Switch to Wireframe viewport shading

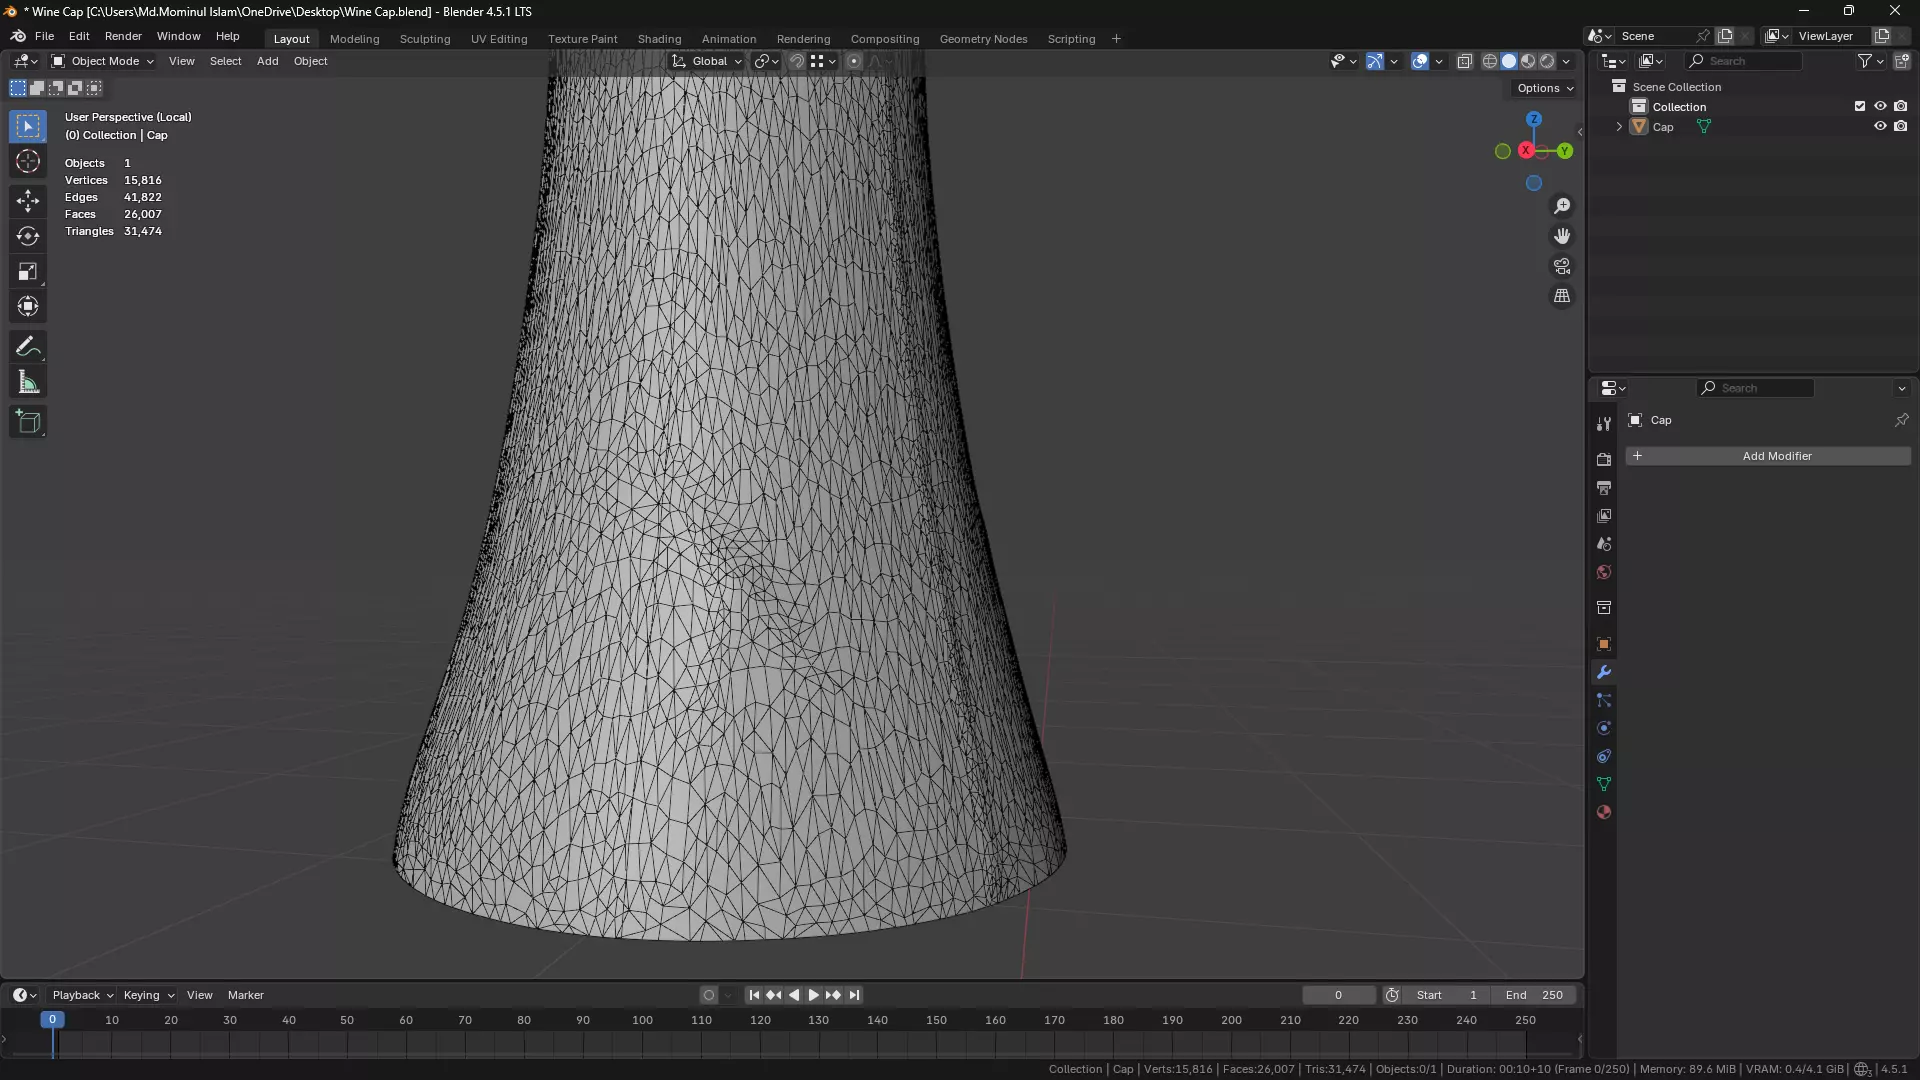click(1490, 61)
